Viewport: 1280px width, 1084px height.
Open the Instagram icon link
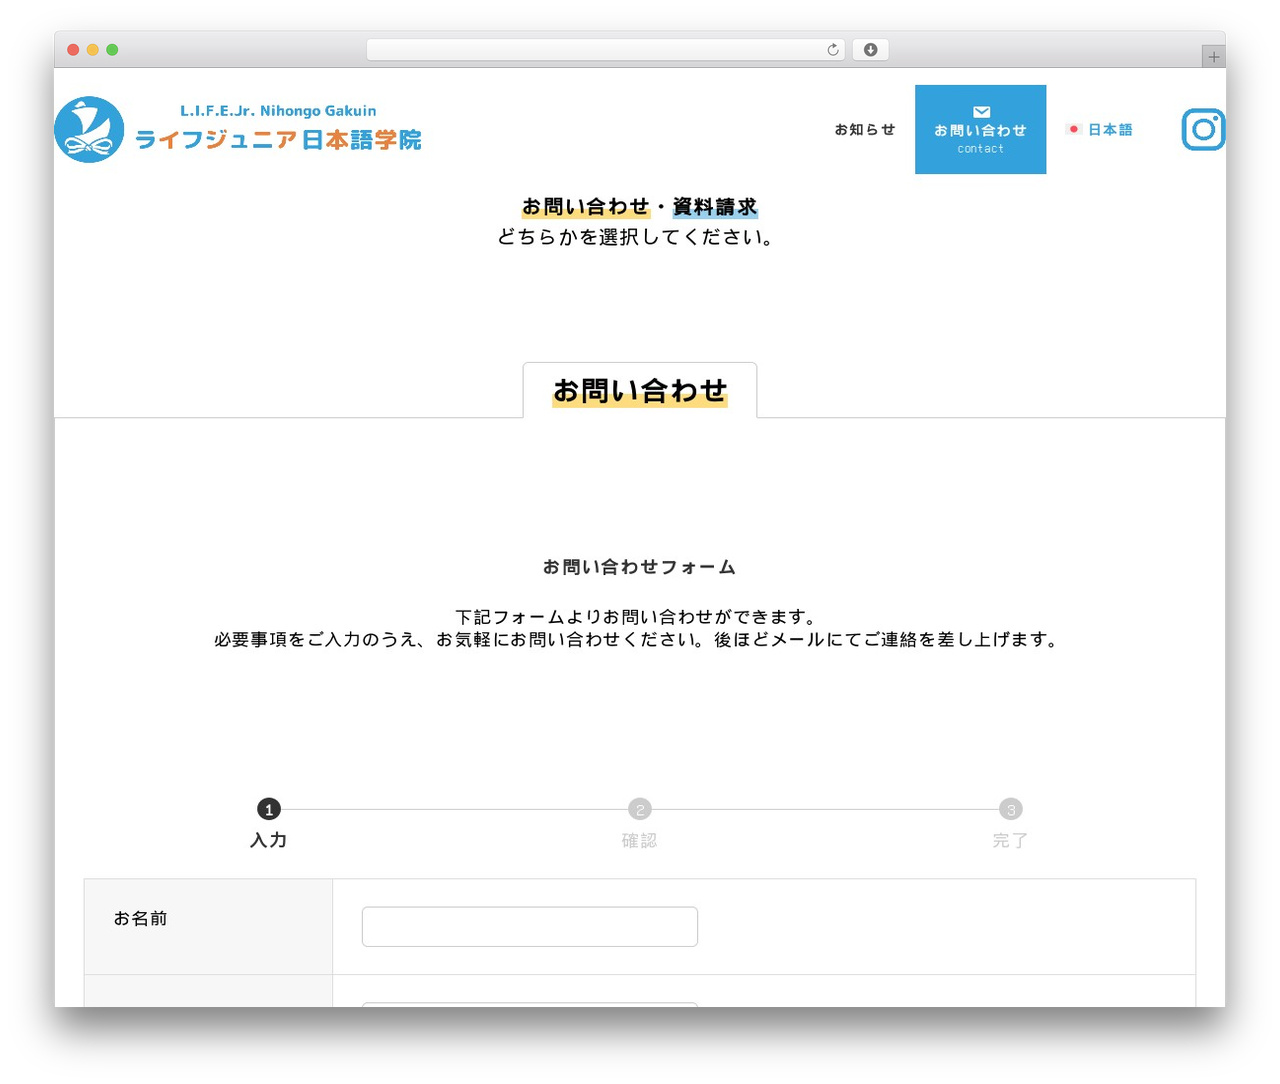[1203, 130]
